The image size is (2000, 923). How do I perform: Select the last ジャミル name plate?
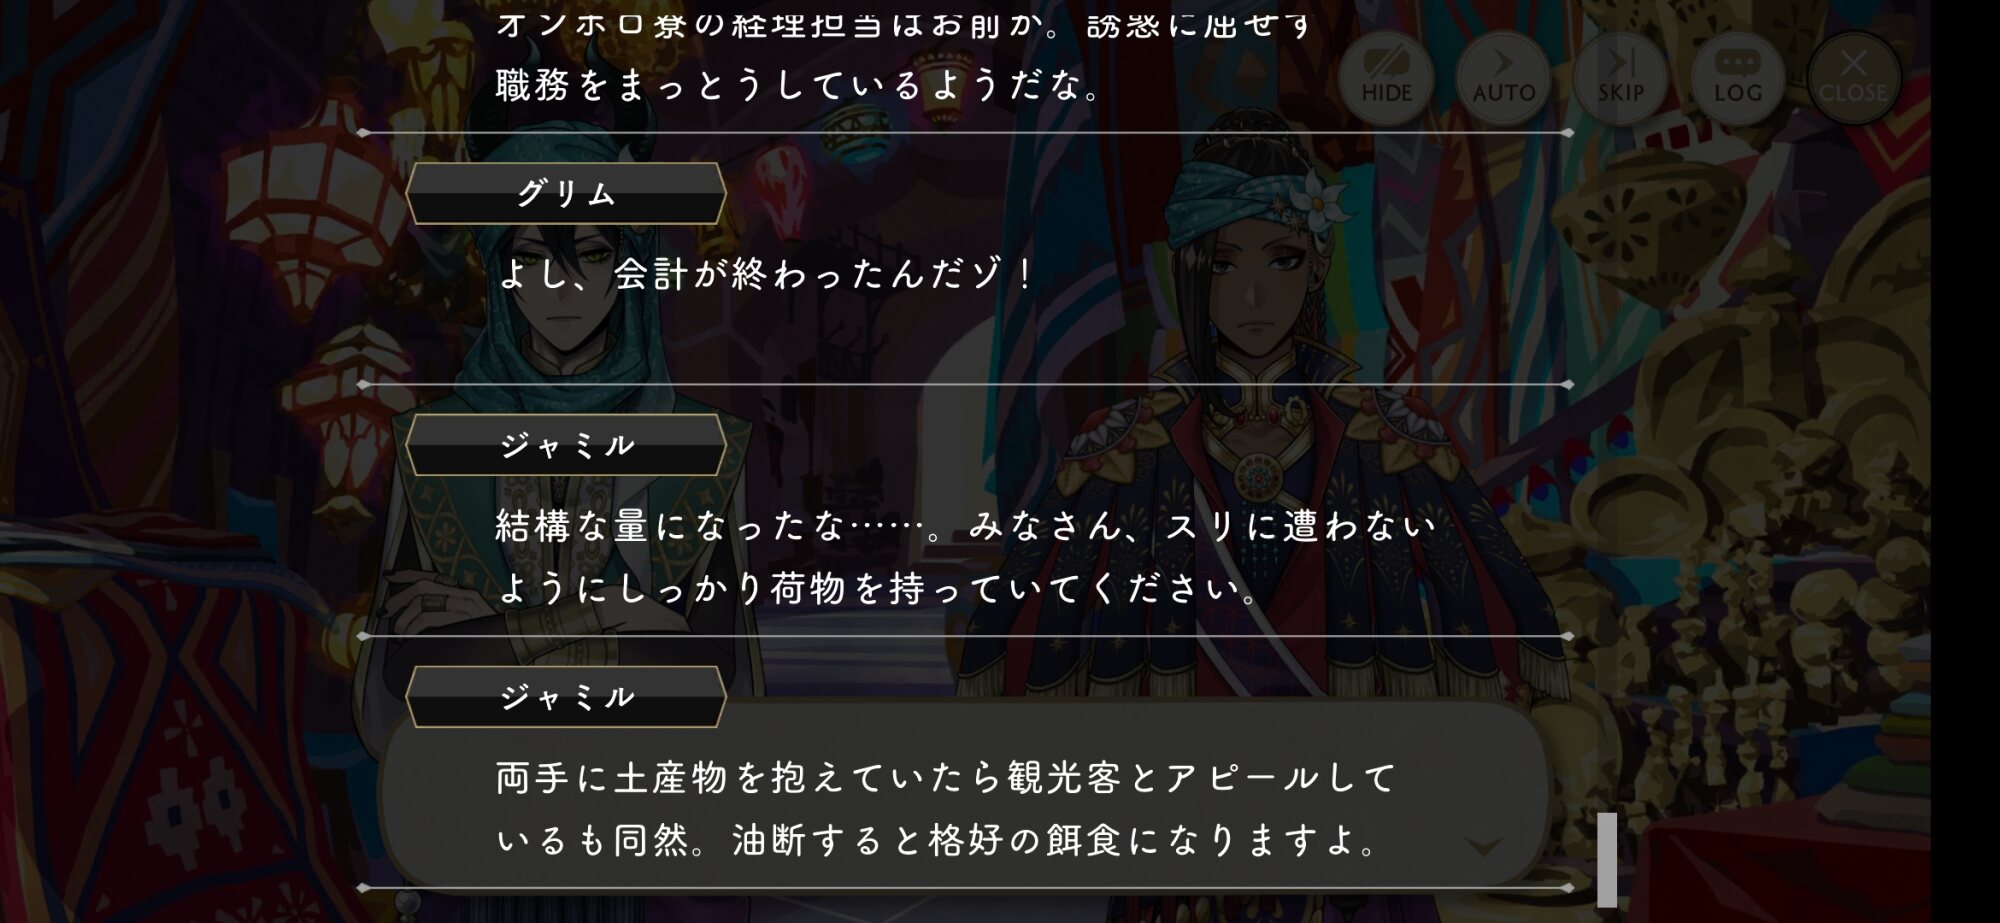(566, 697)
